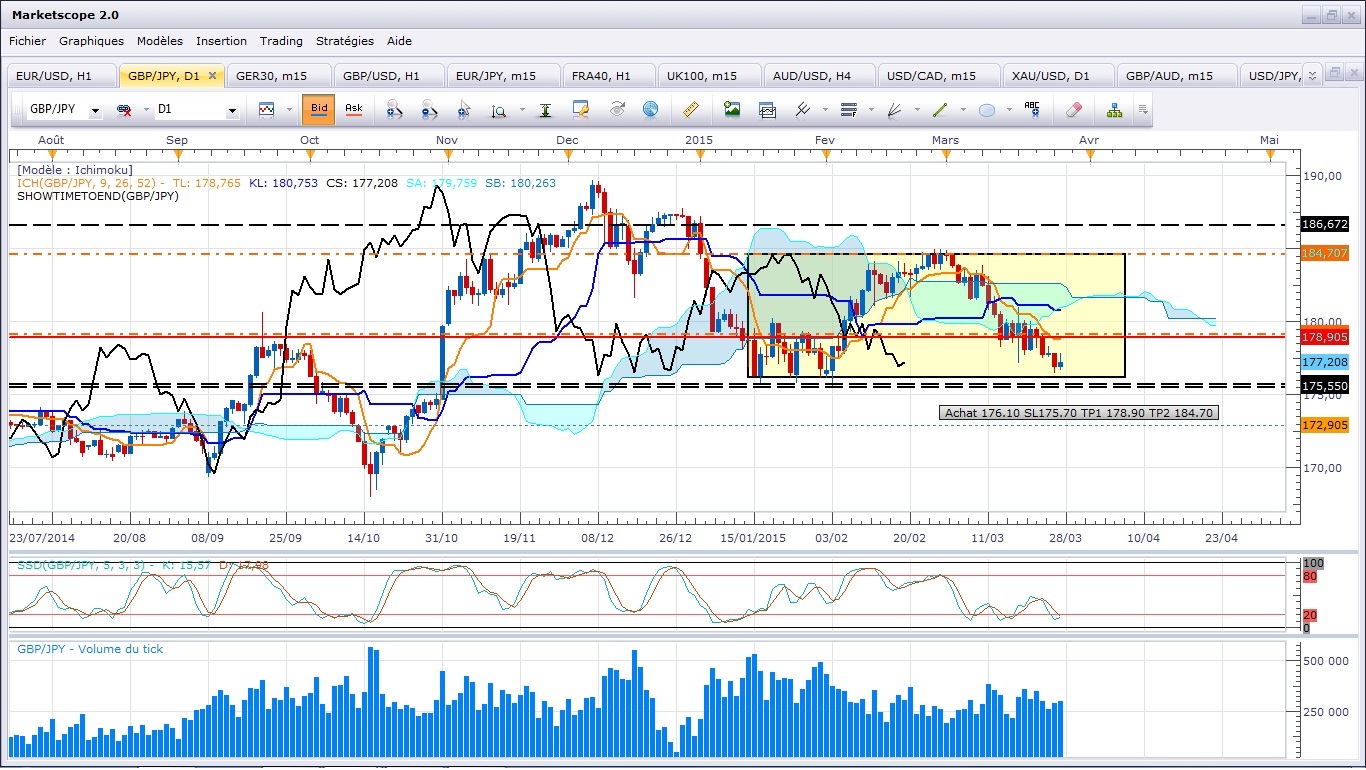
Task: Click the Achat 176.10 trade note label
Action: [x=1079, y=413]
